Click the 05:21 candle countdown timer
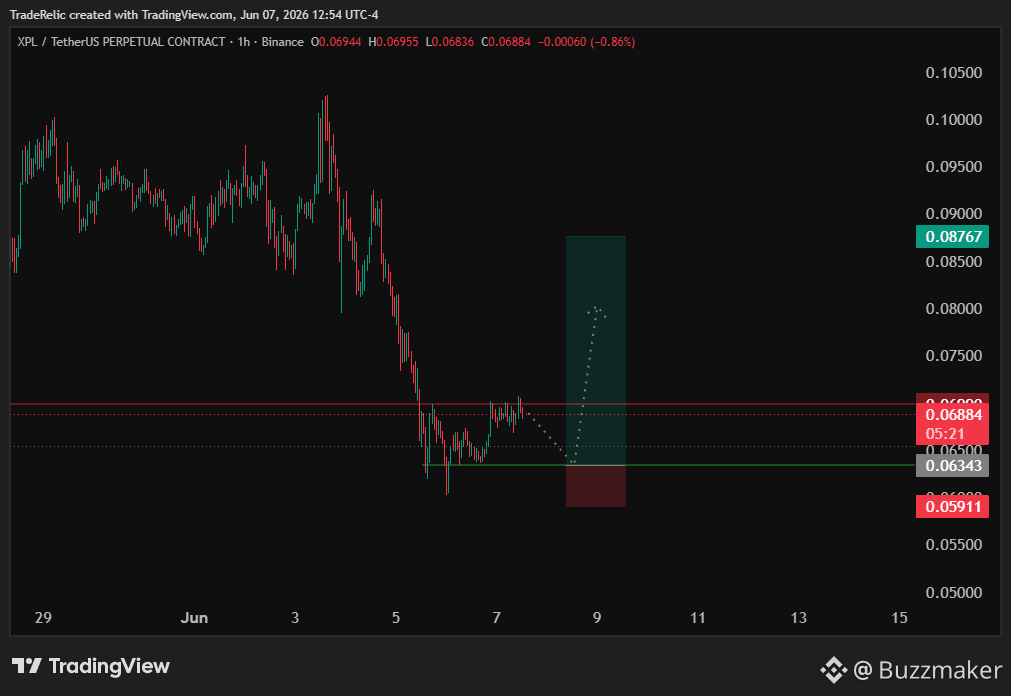This screenshot has height=696, width=1011. pos(945,434)
